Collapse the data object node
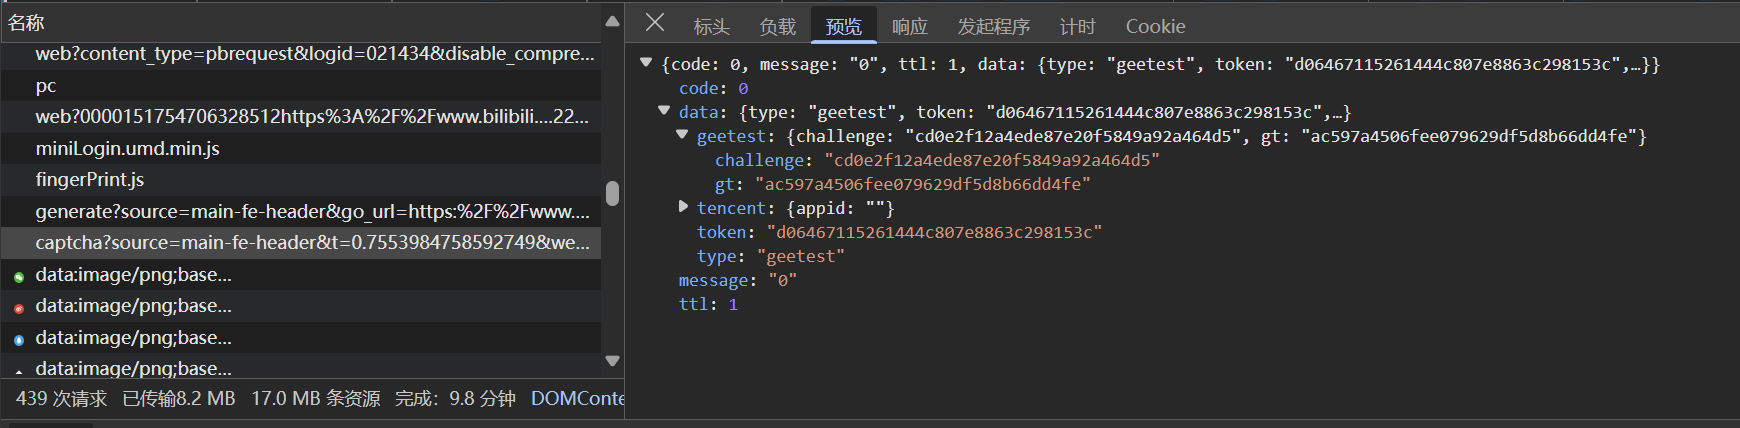 (664, 111)
